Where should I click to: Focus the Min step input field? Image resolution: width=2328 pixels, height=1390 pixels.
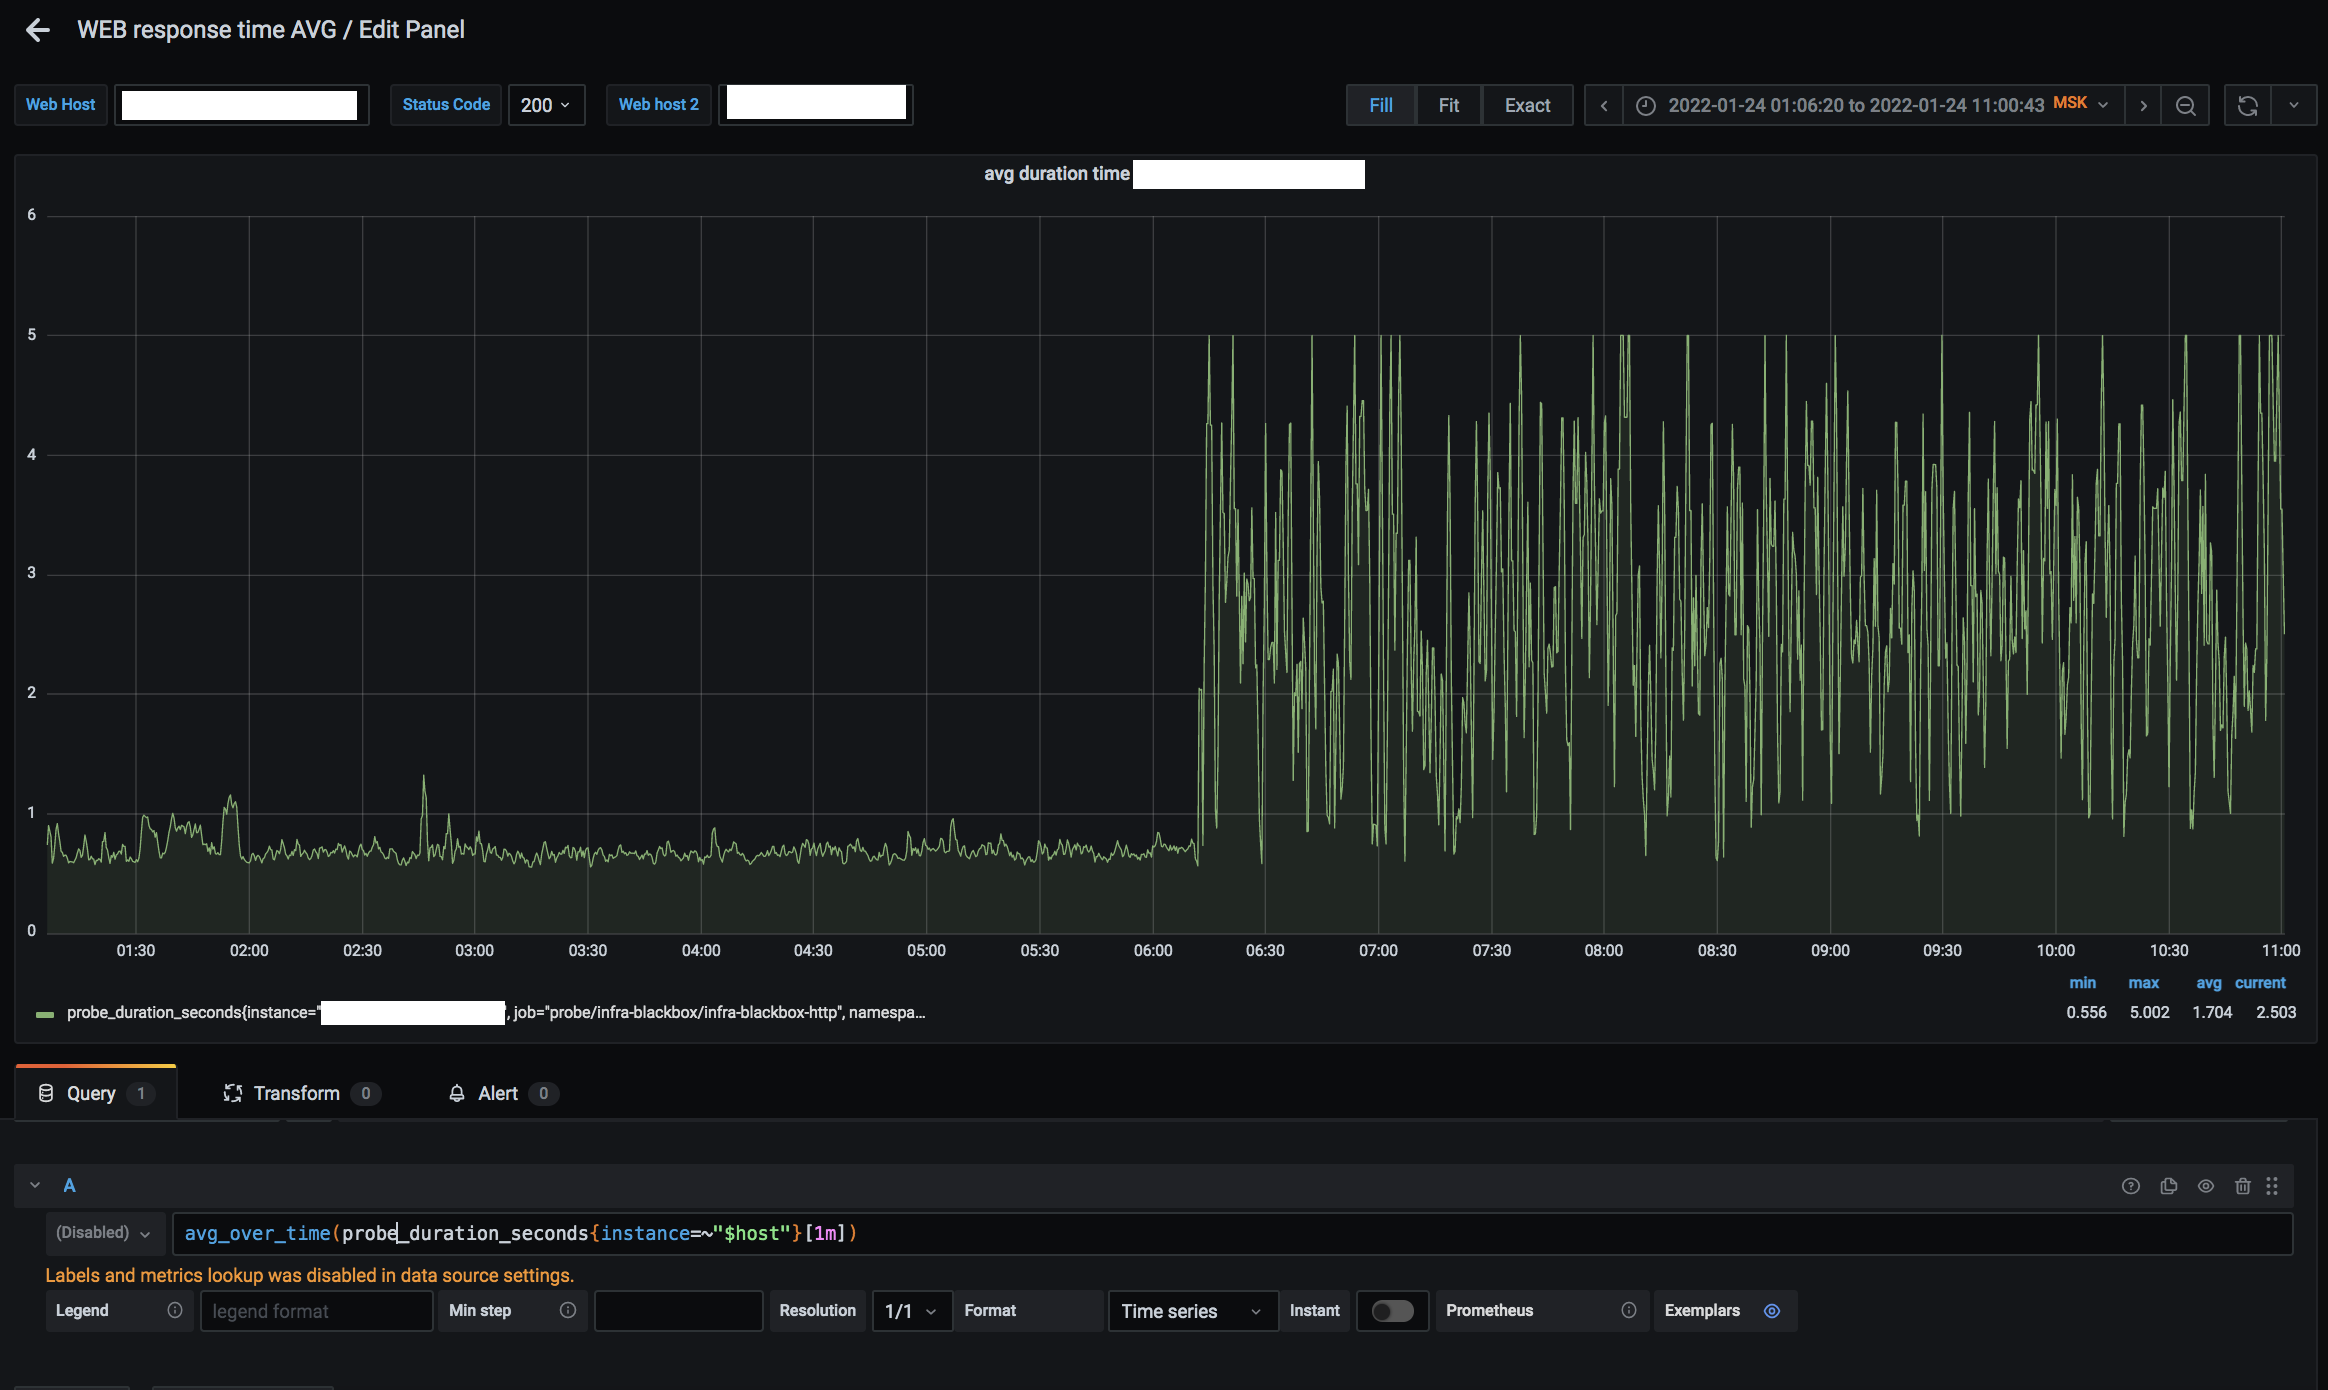coord(678,1311)
